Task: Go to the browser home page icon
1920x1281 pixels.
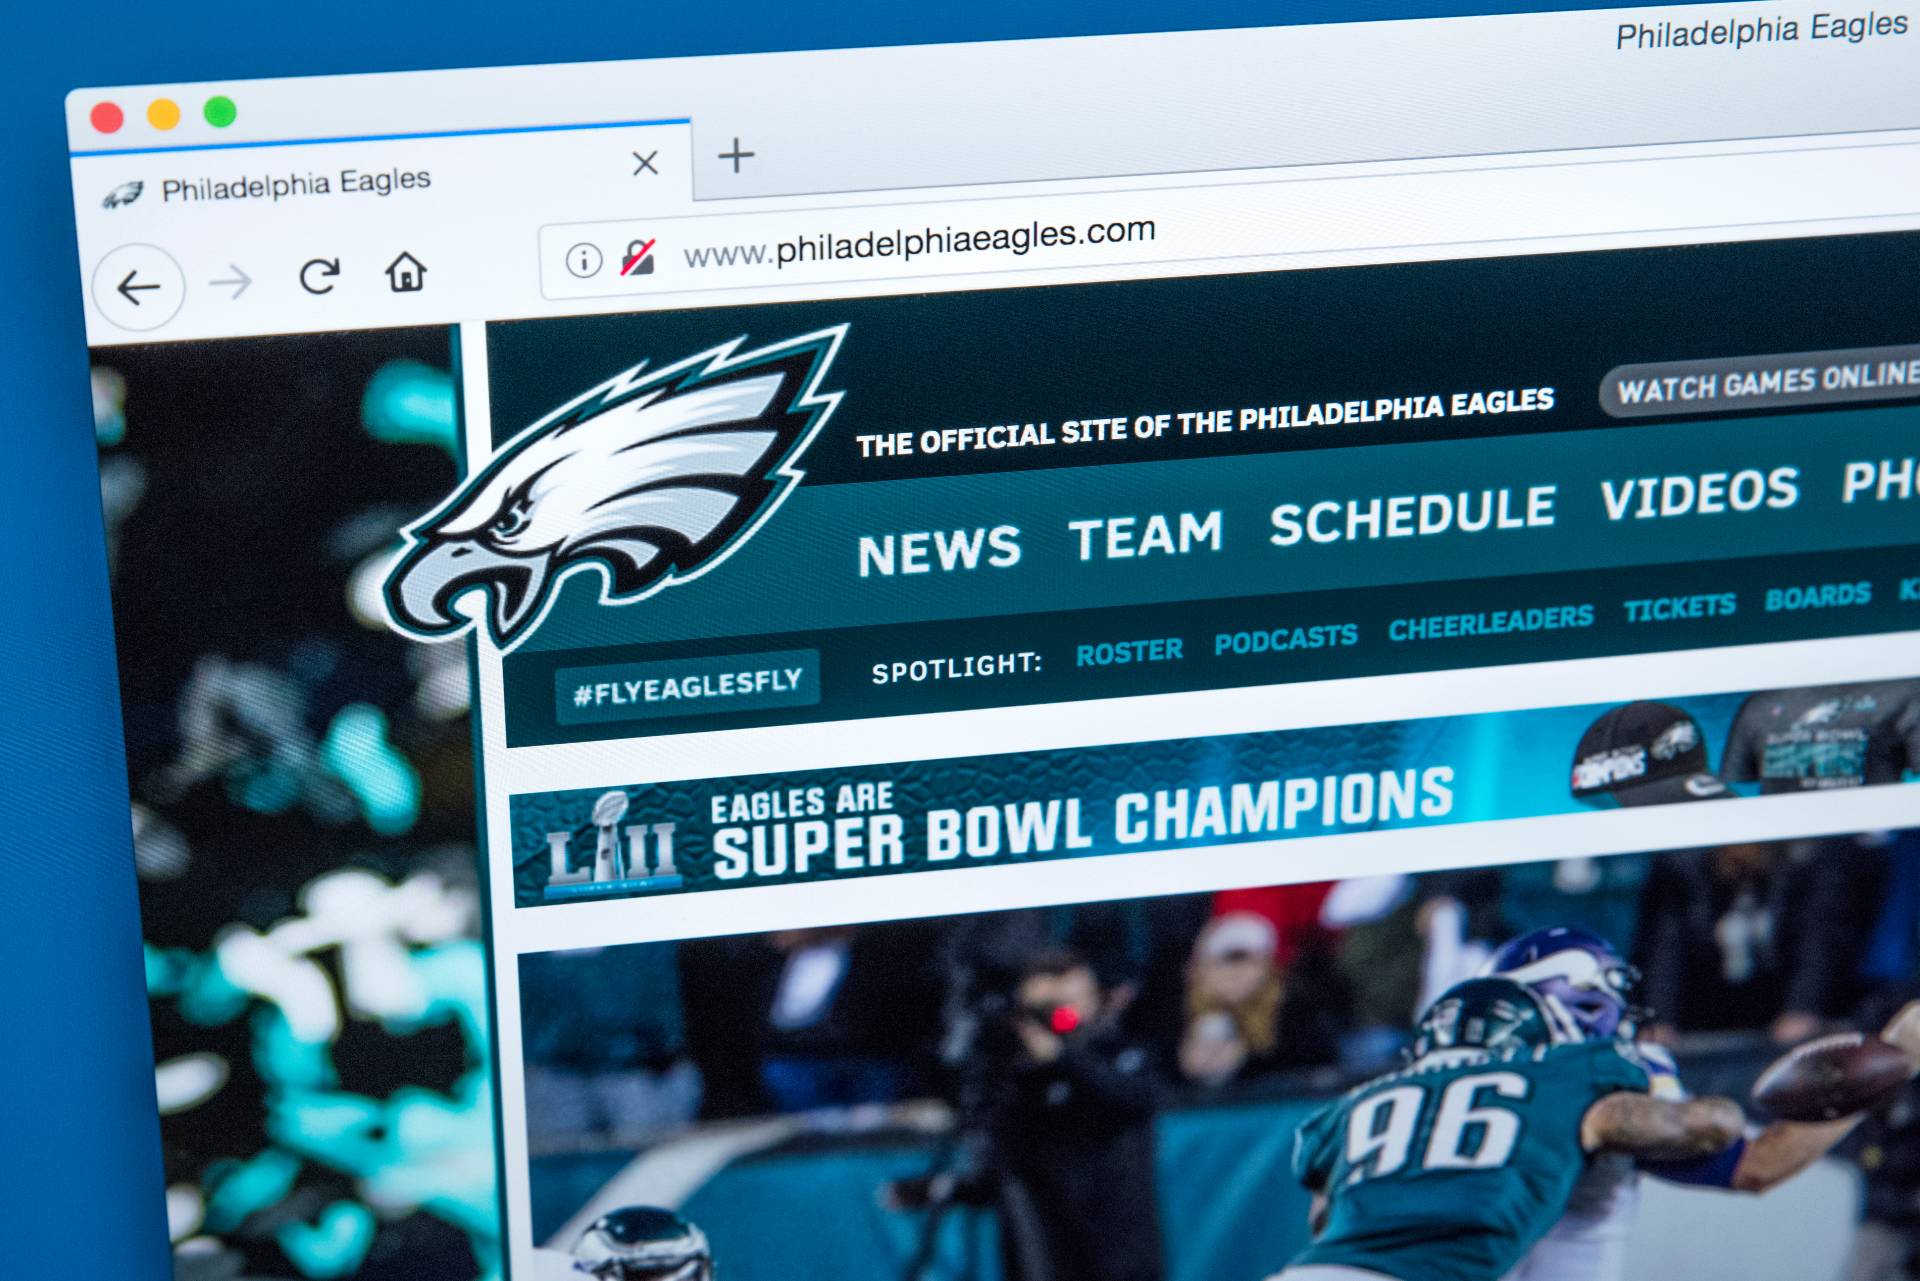Action: point(406,271)
